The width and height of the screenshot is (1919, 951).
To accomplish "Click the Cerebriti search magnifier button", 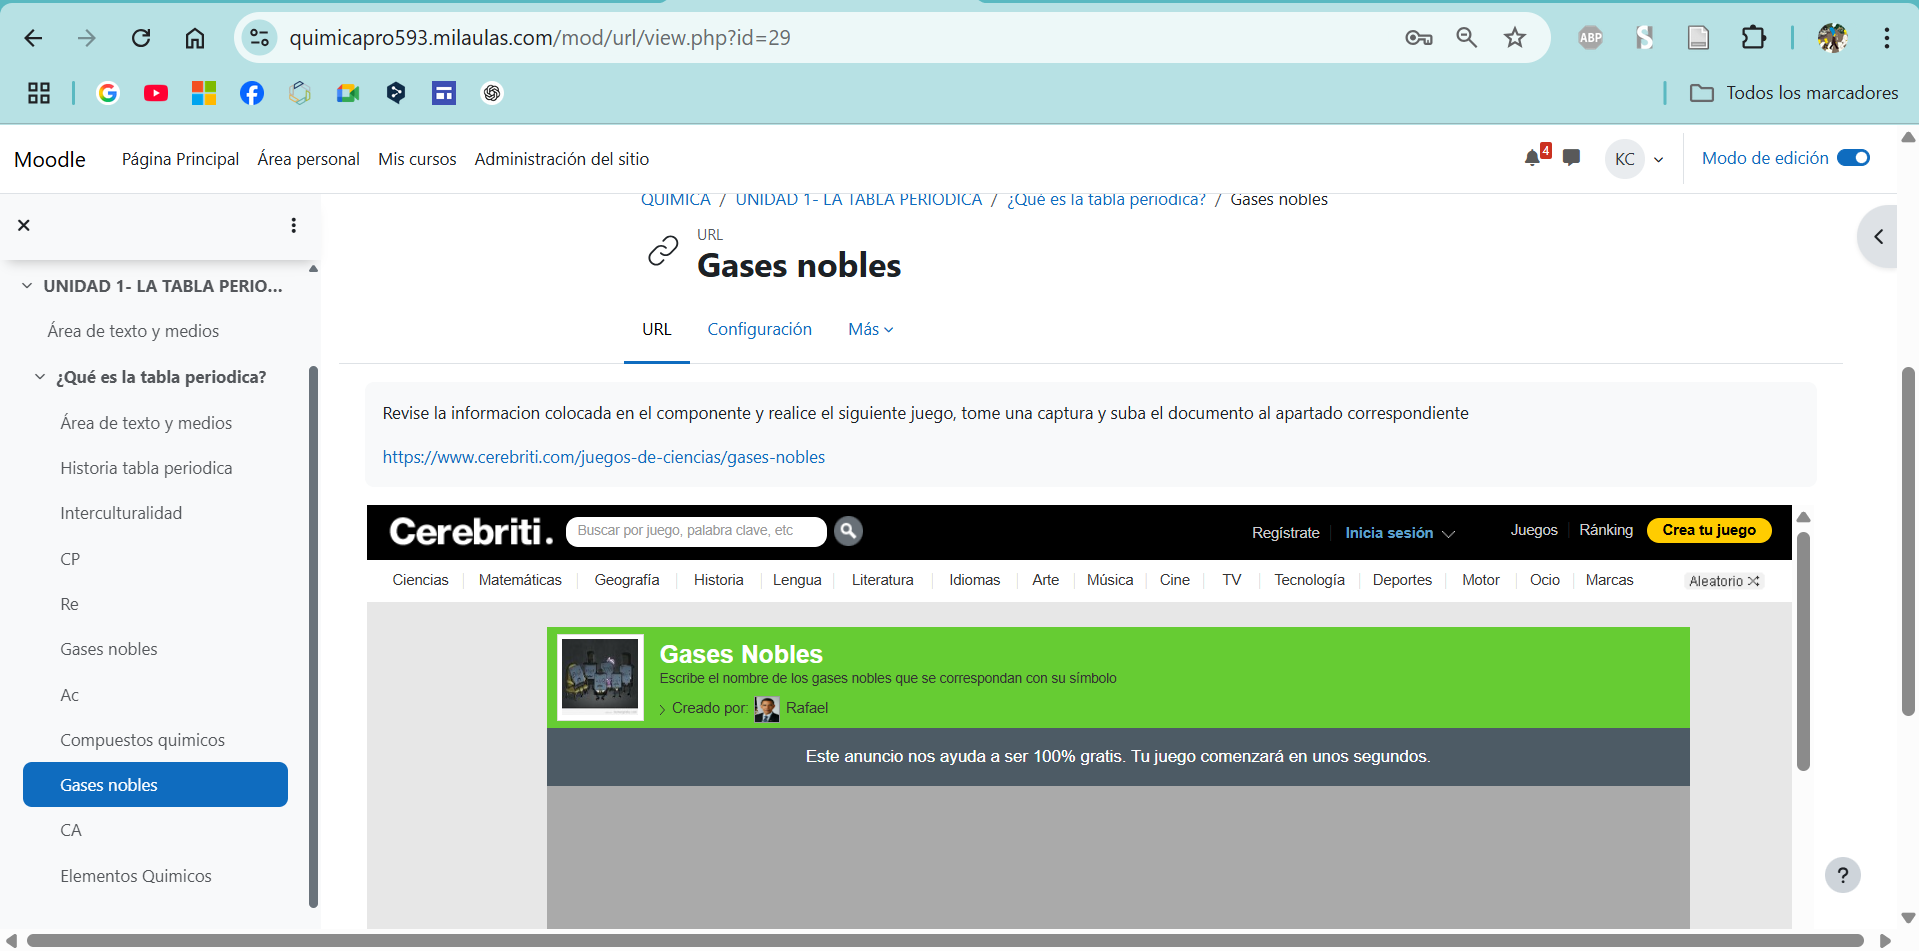I will 848,531.
